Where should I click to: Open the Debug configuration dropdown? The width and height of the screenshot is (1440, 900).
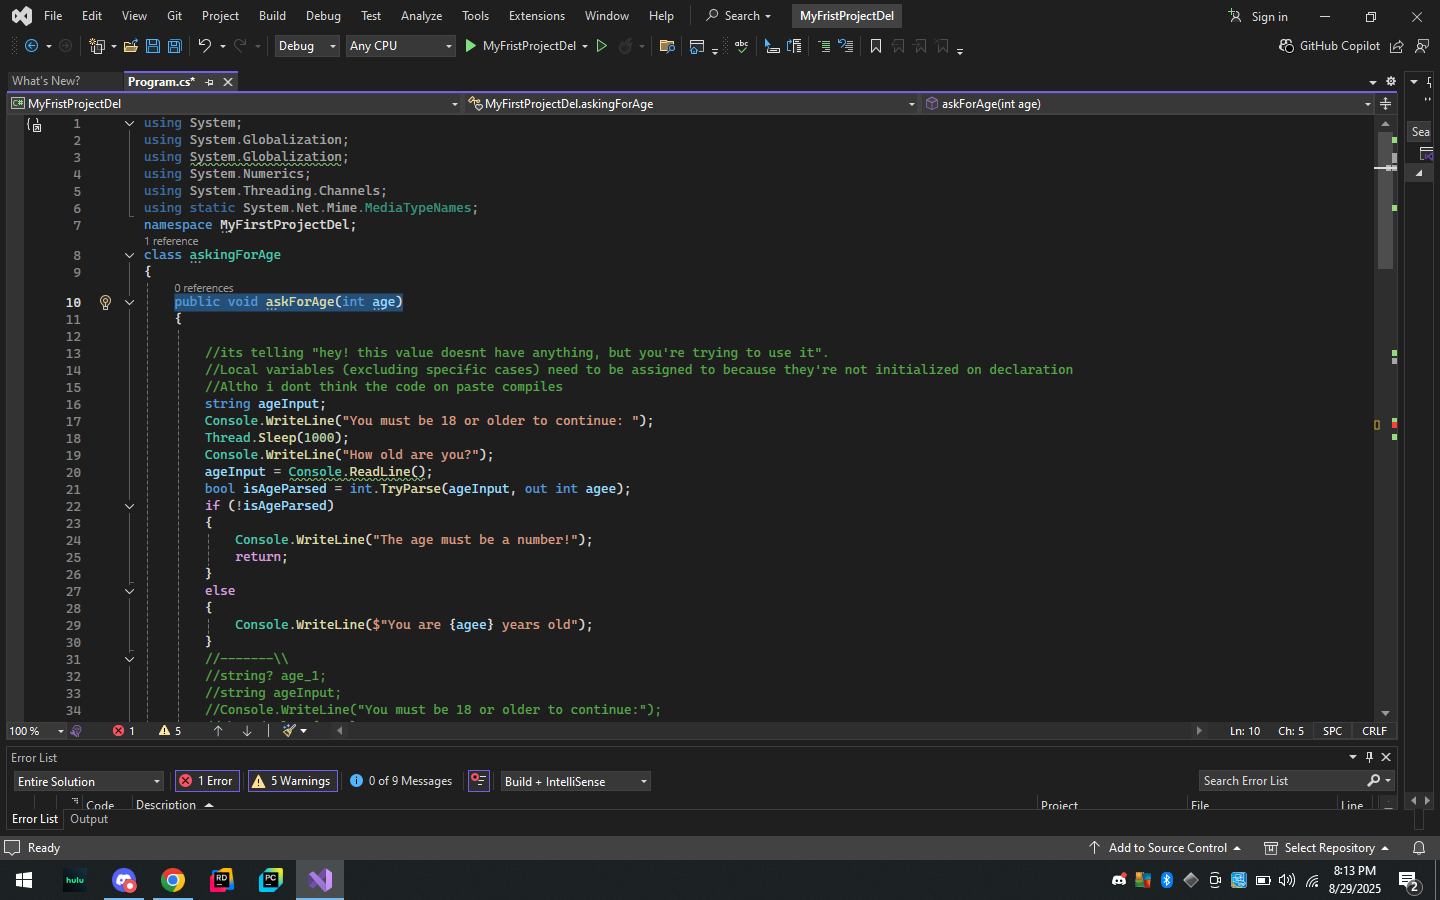(307, 46)
